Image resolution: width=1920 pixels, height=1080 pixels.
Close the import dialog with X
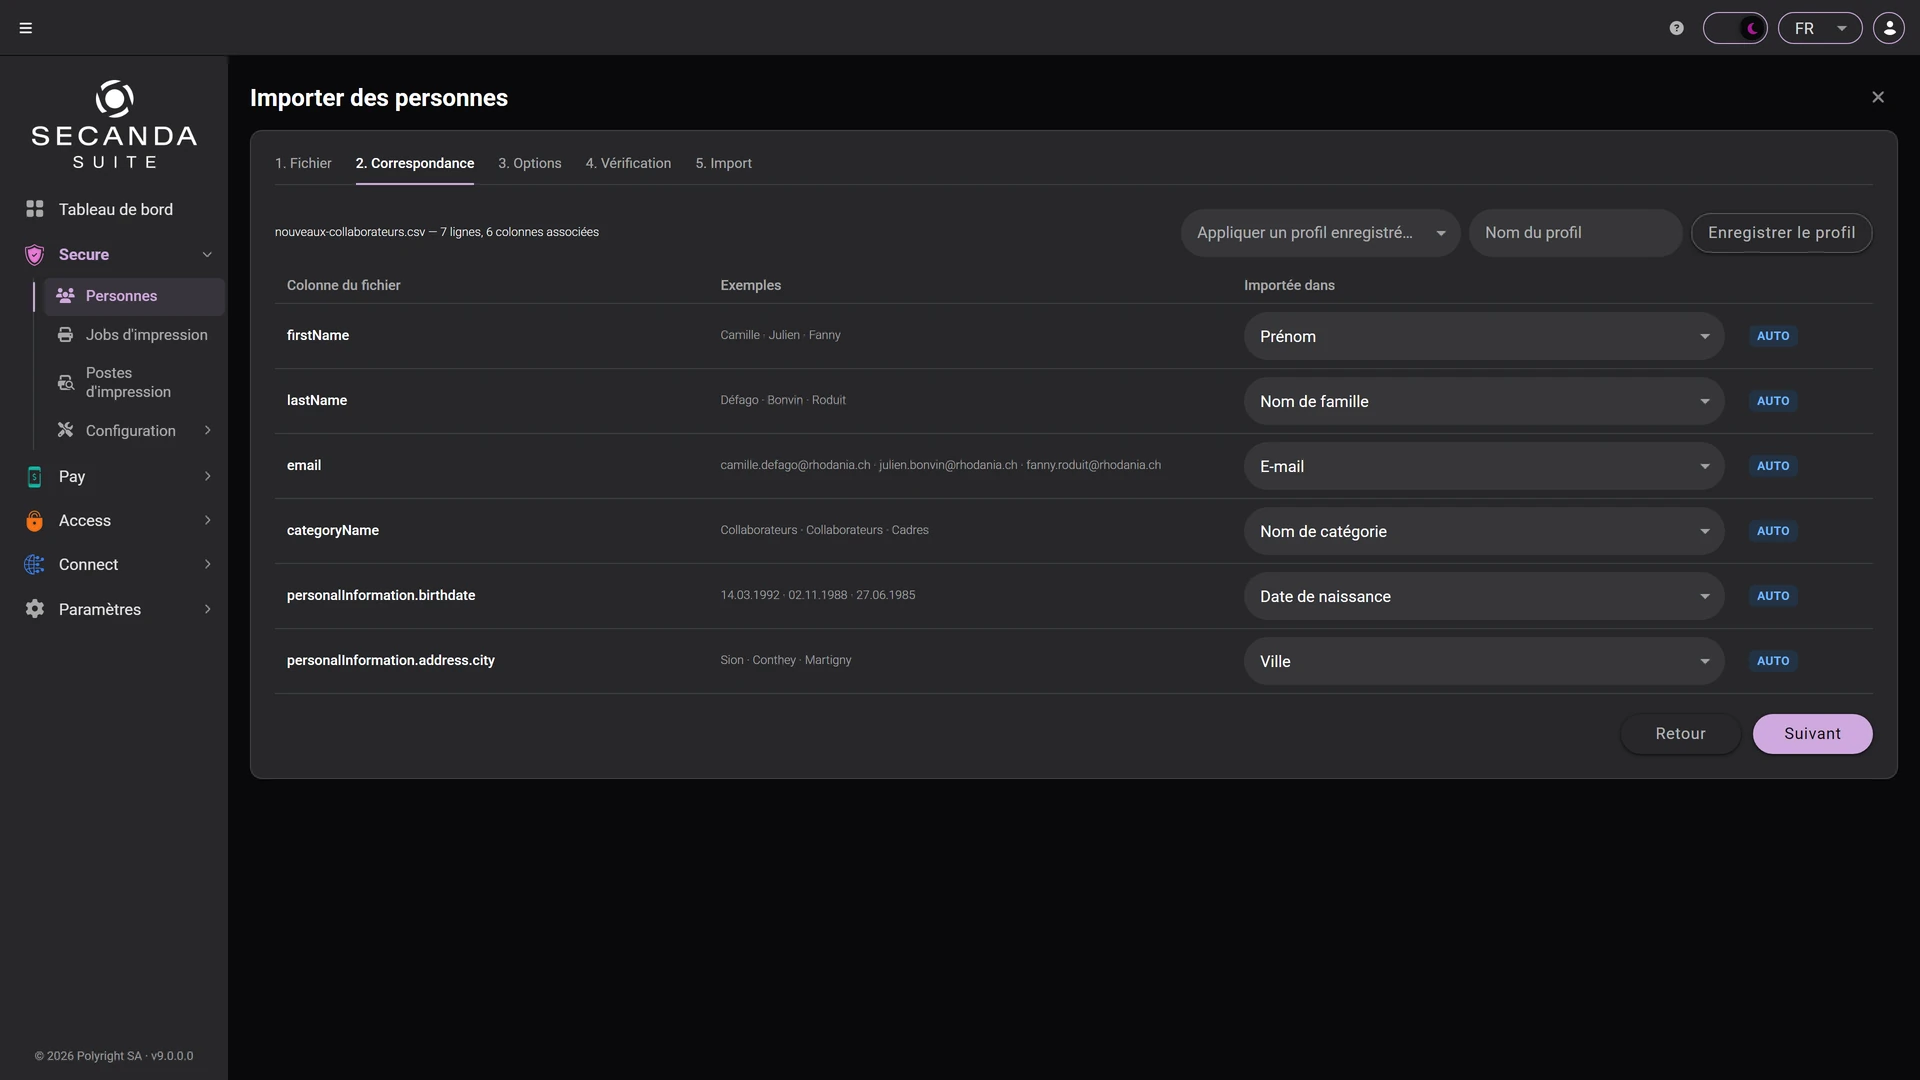coord(1878,97)
